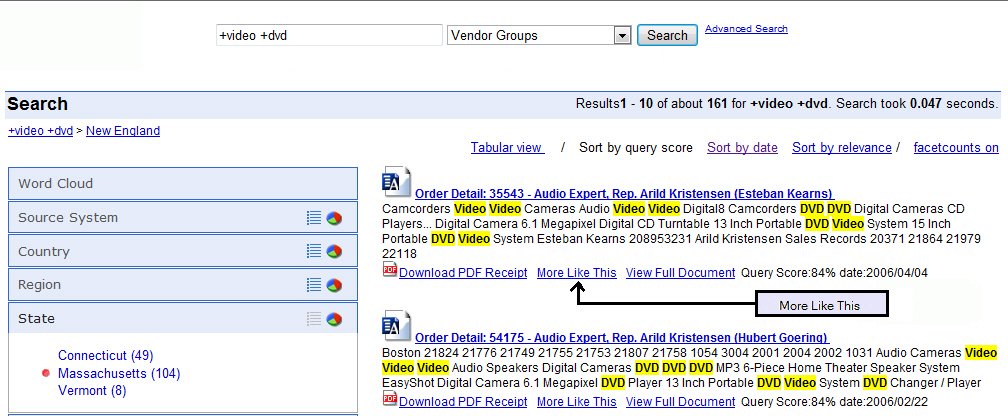Open pie chart for Source System facet
The width and height of the screenshot is (1008, 416).
click(x=334, y=218)
